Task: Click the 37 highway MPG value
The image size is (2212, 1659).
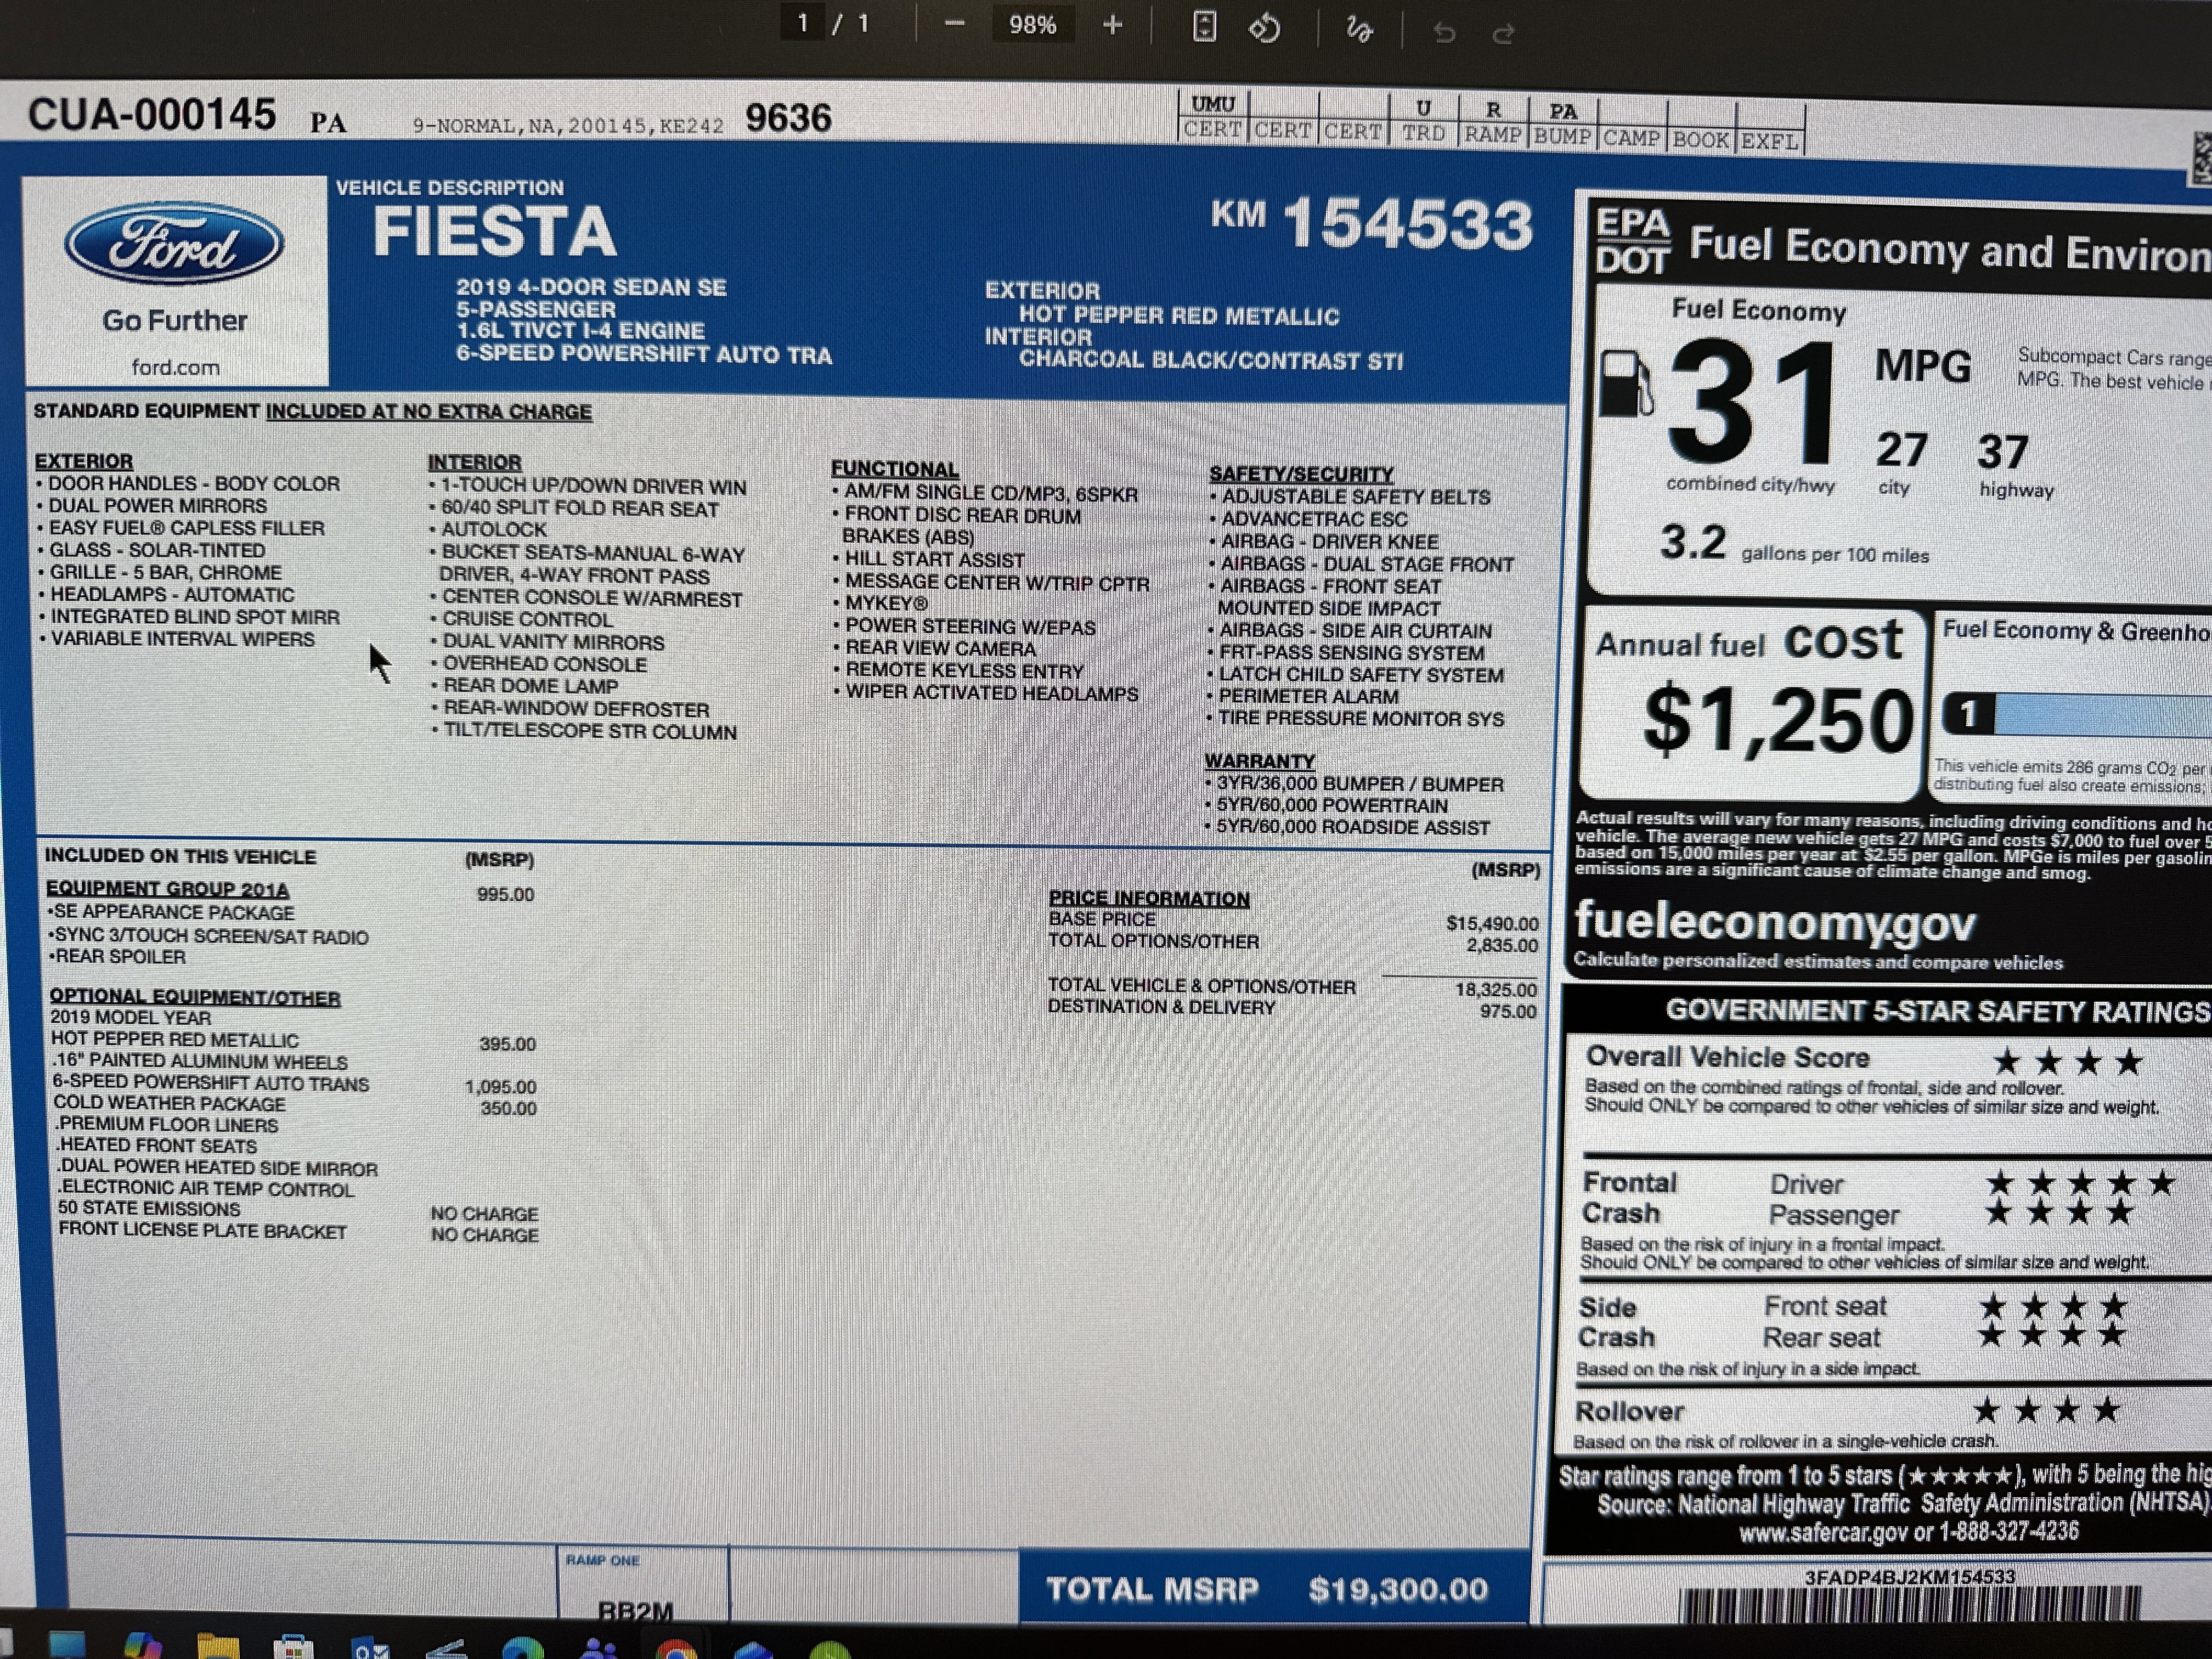Action: pyautogui.click(x=2003, y=452)
